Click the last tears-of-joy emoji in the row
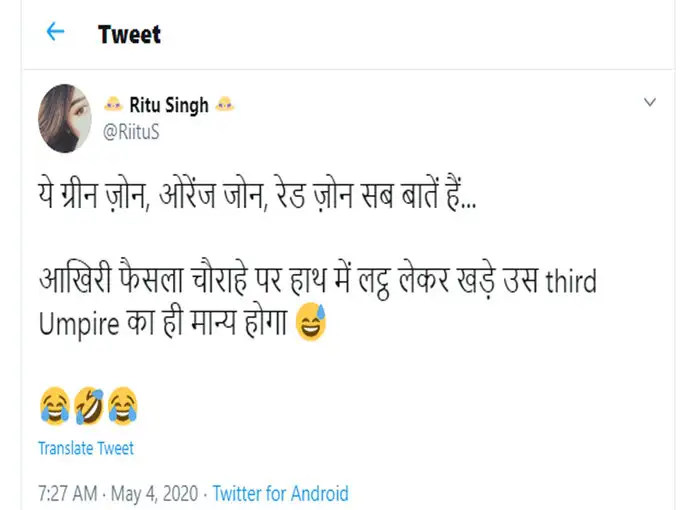The width and height of the screenshot is (680, 510). [122, 406]
